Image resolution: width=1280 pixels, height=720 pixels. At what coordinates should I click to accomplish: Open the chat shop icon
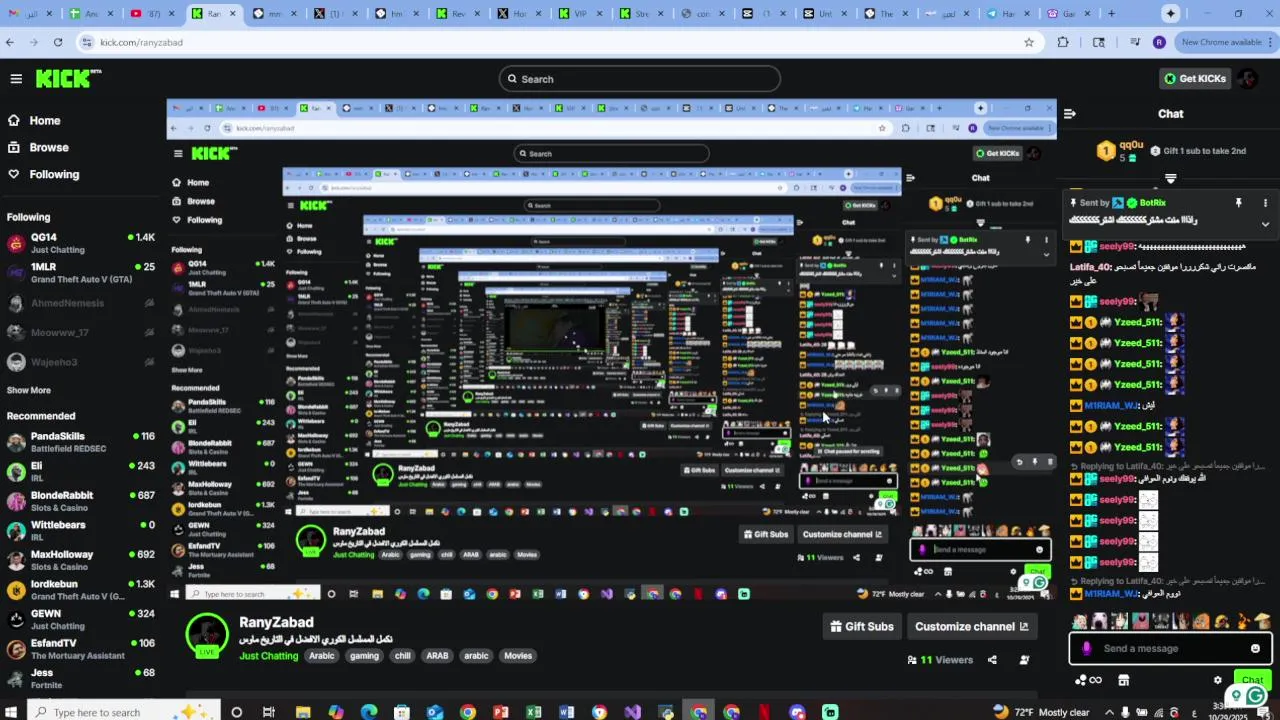[x=1123, y=680]
